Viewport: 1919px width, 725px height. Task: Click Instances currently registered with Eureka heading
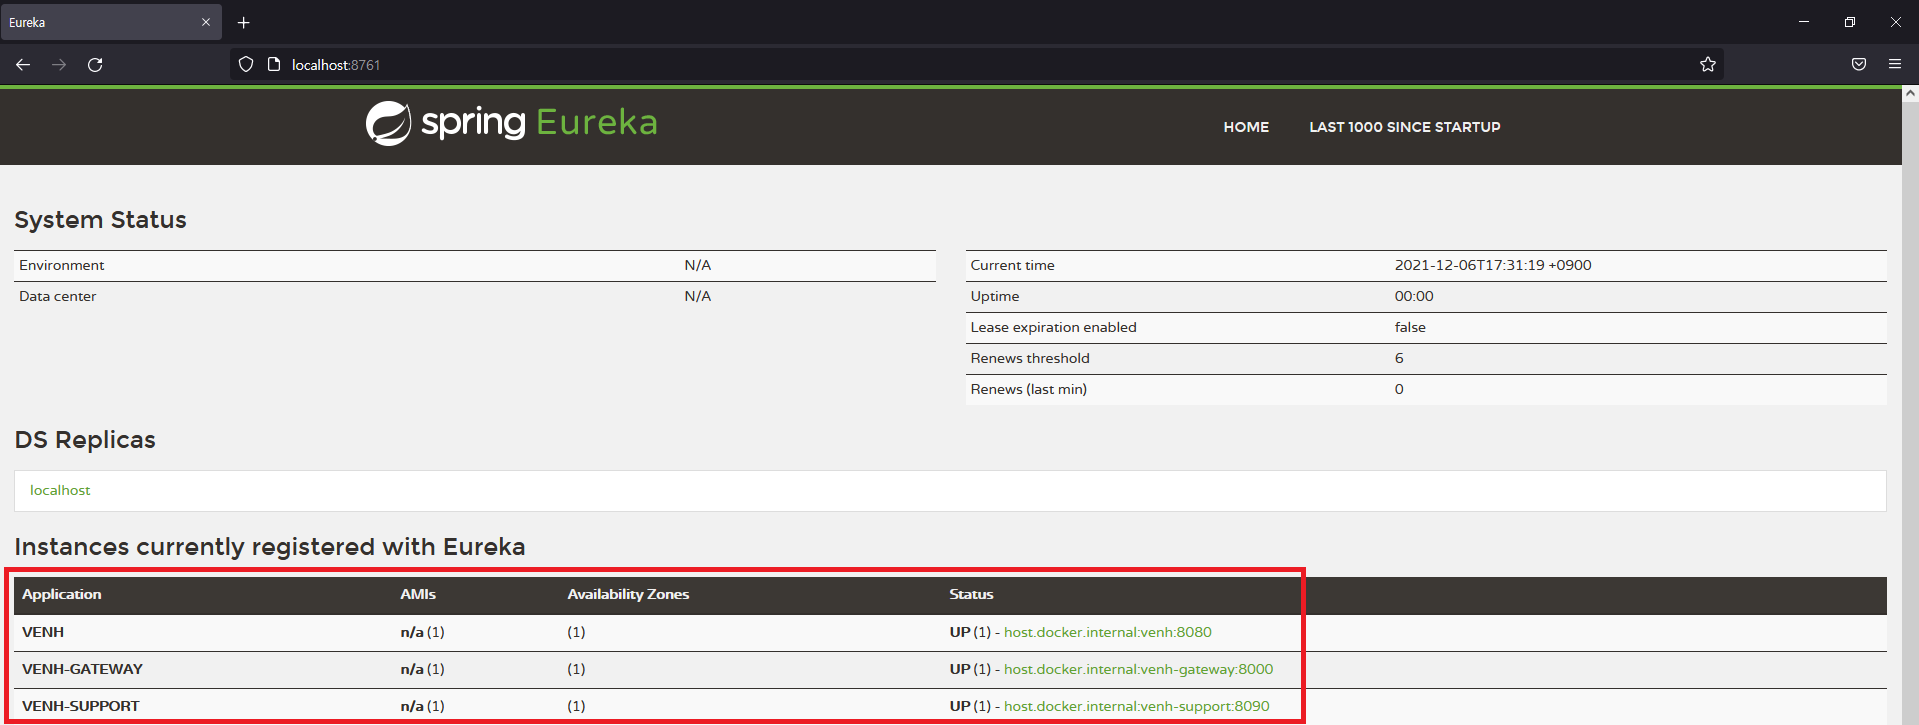270,547
